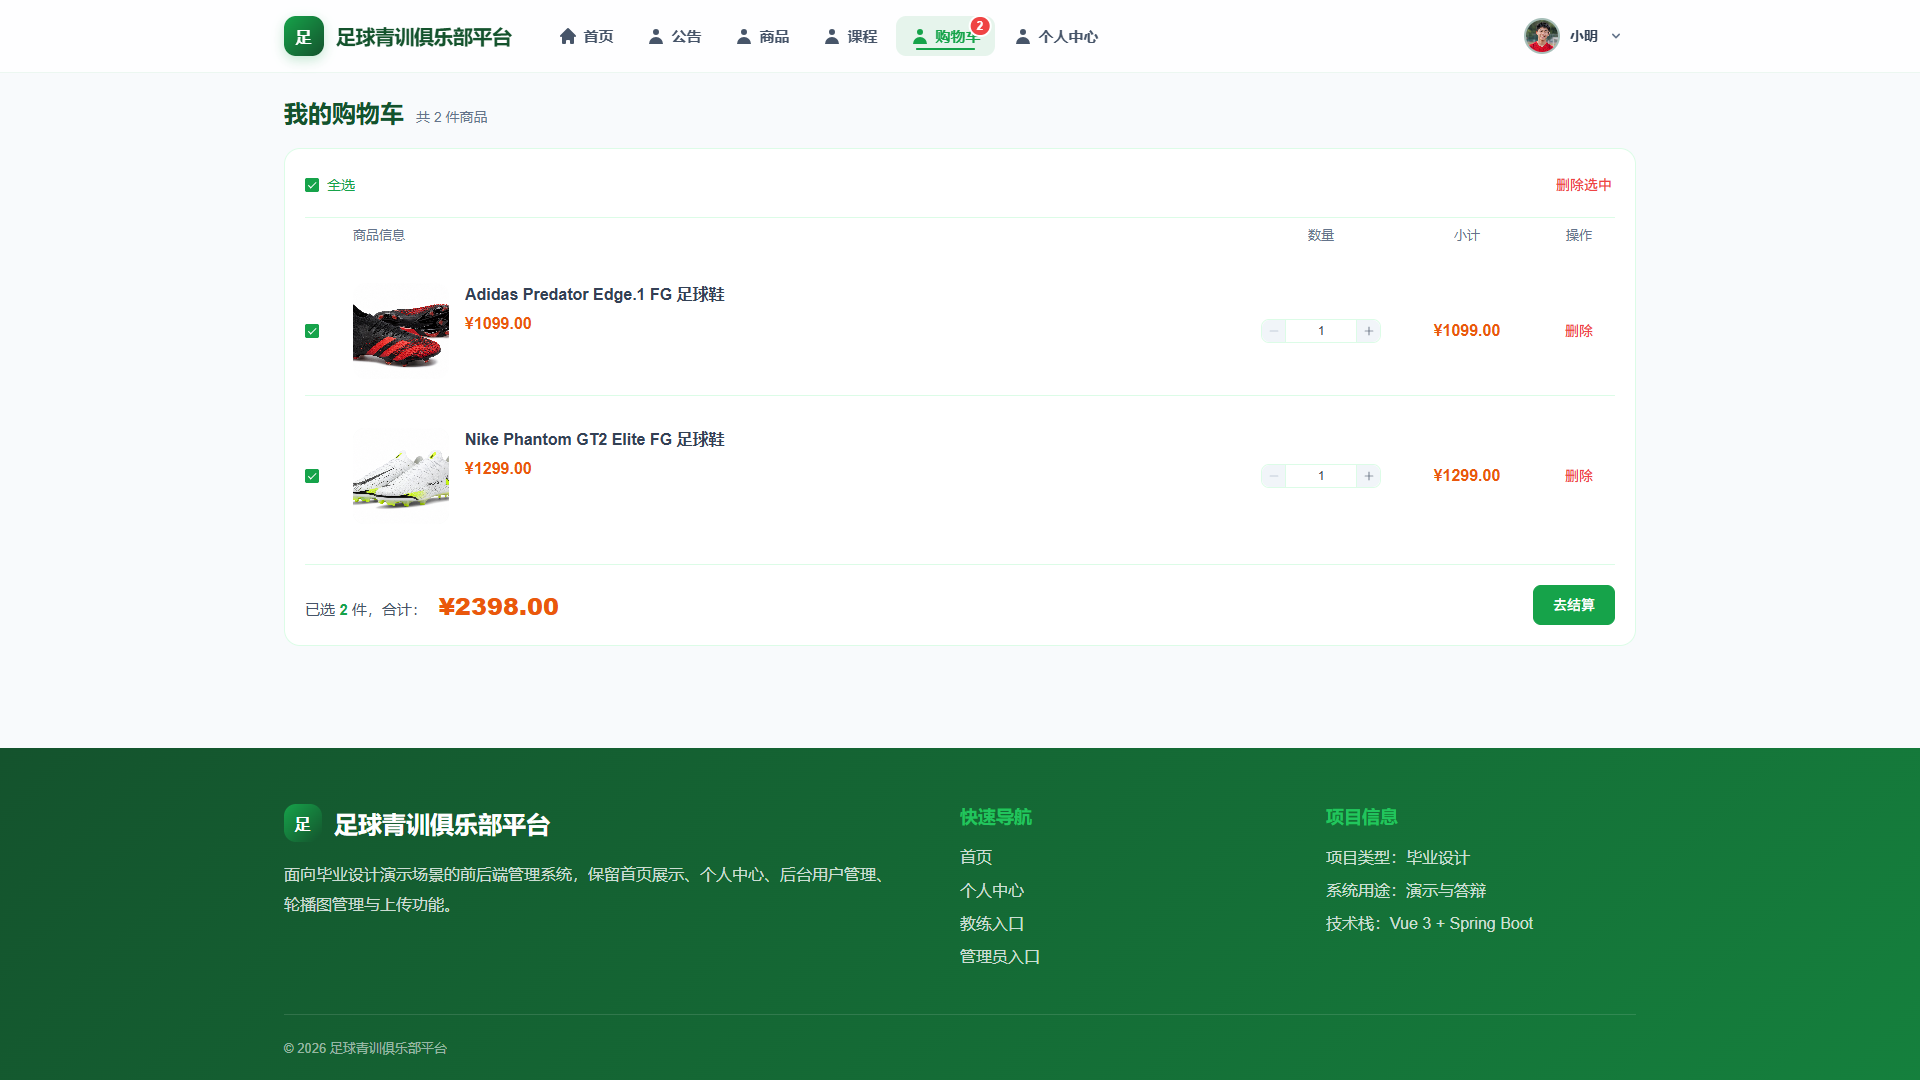
Task: Click the 我的购物车 page heading
Action: (344, 114)
